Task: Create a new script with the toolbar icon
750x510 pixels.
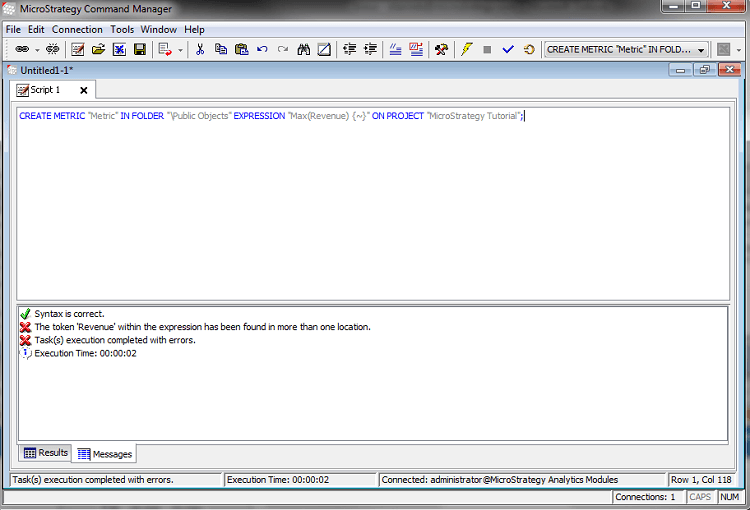Action: click(x=77, y=49)
